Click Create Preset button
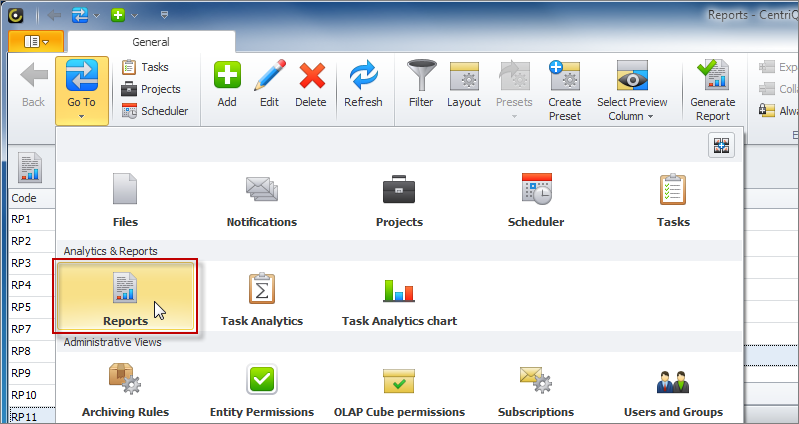 click(565, 91)
